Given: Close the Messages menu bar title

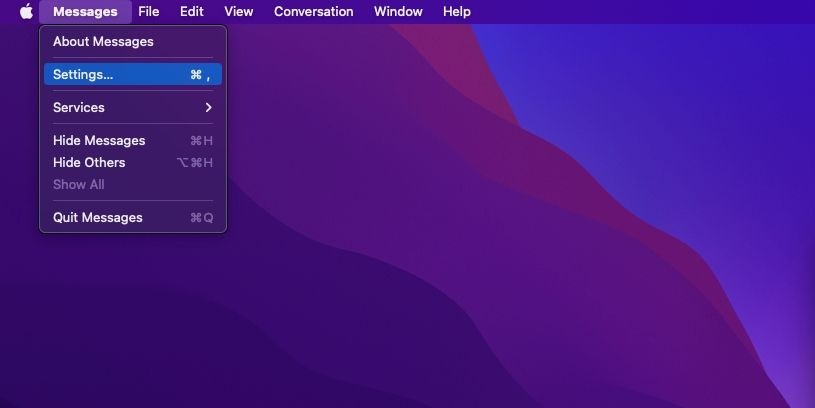Looking at the screenshot, I should (85, 11).
